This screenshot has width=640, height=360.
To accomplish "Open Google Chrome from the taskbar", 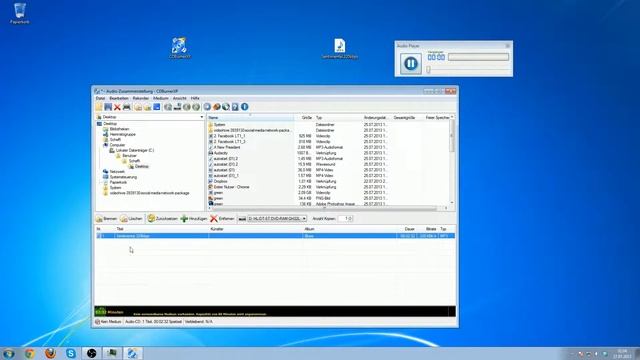I will coord(29,353).
